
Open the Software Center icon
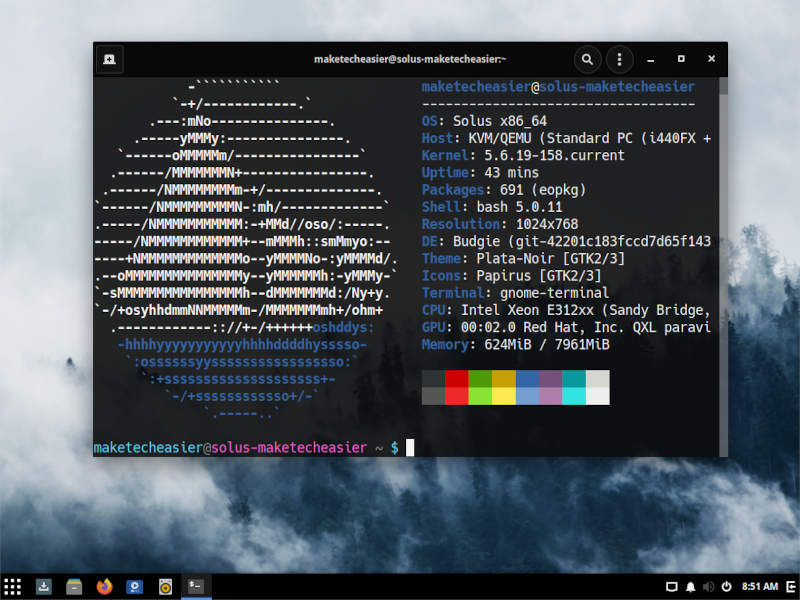tap(44, 587)
